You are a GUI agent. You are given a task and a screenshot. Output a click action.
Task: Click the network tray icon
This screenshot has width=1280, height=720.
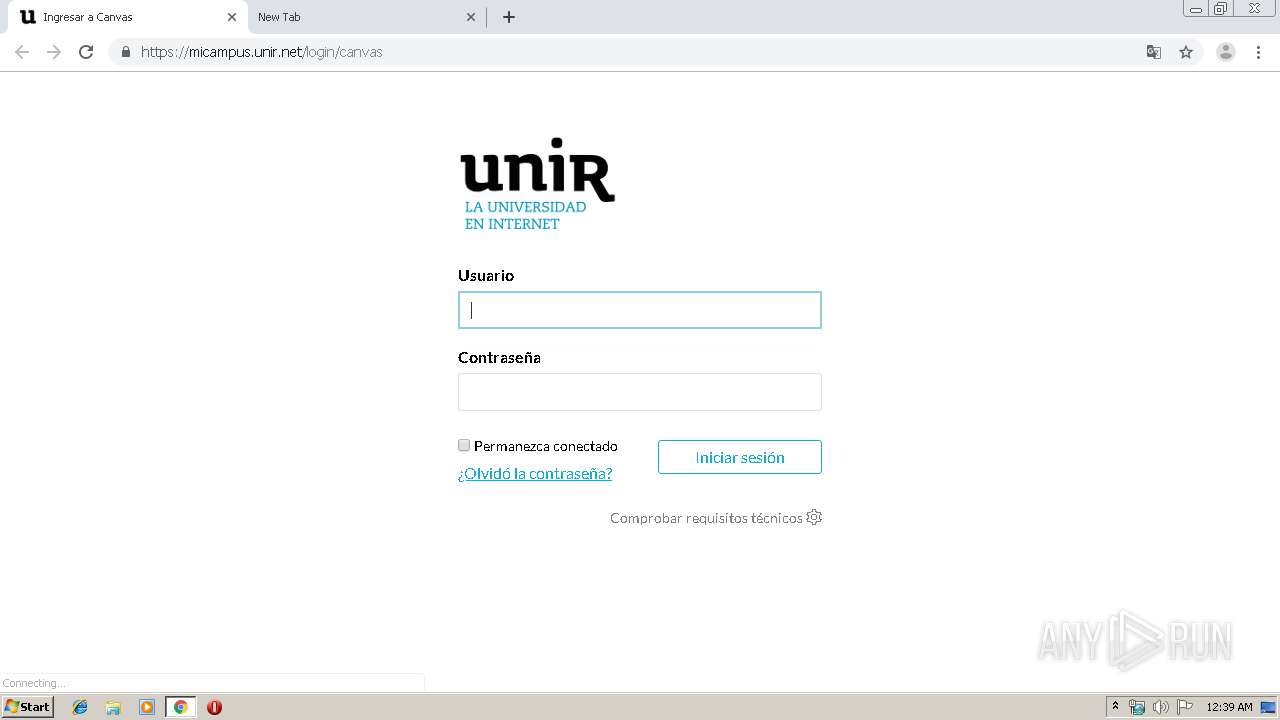point(1137,707)
